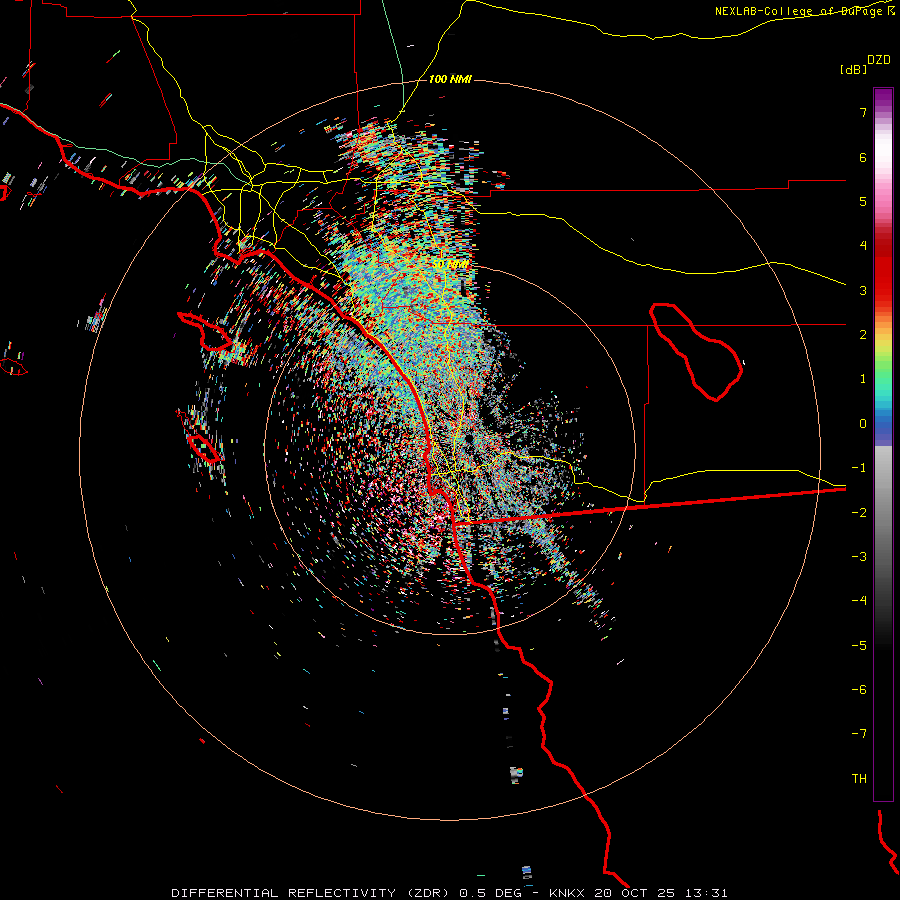This screenshot has height=900, width=900.
Task: Click the 6 value on the scale
Action: (863, 157)
